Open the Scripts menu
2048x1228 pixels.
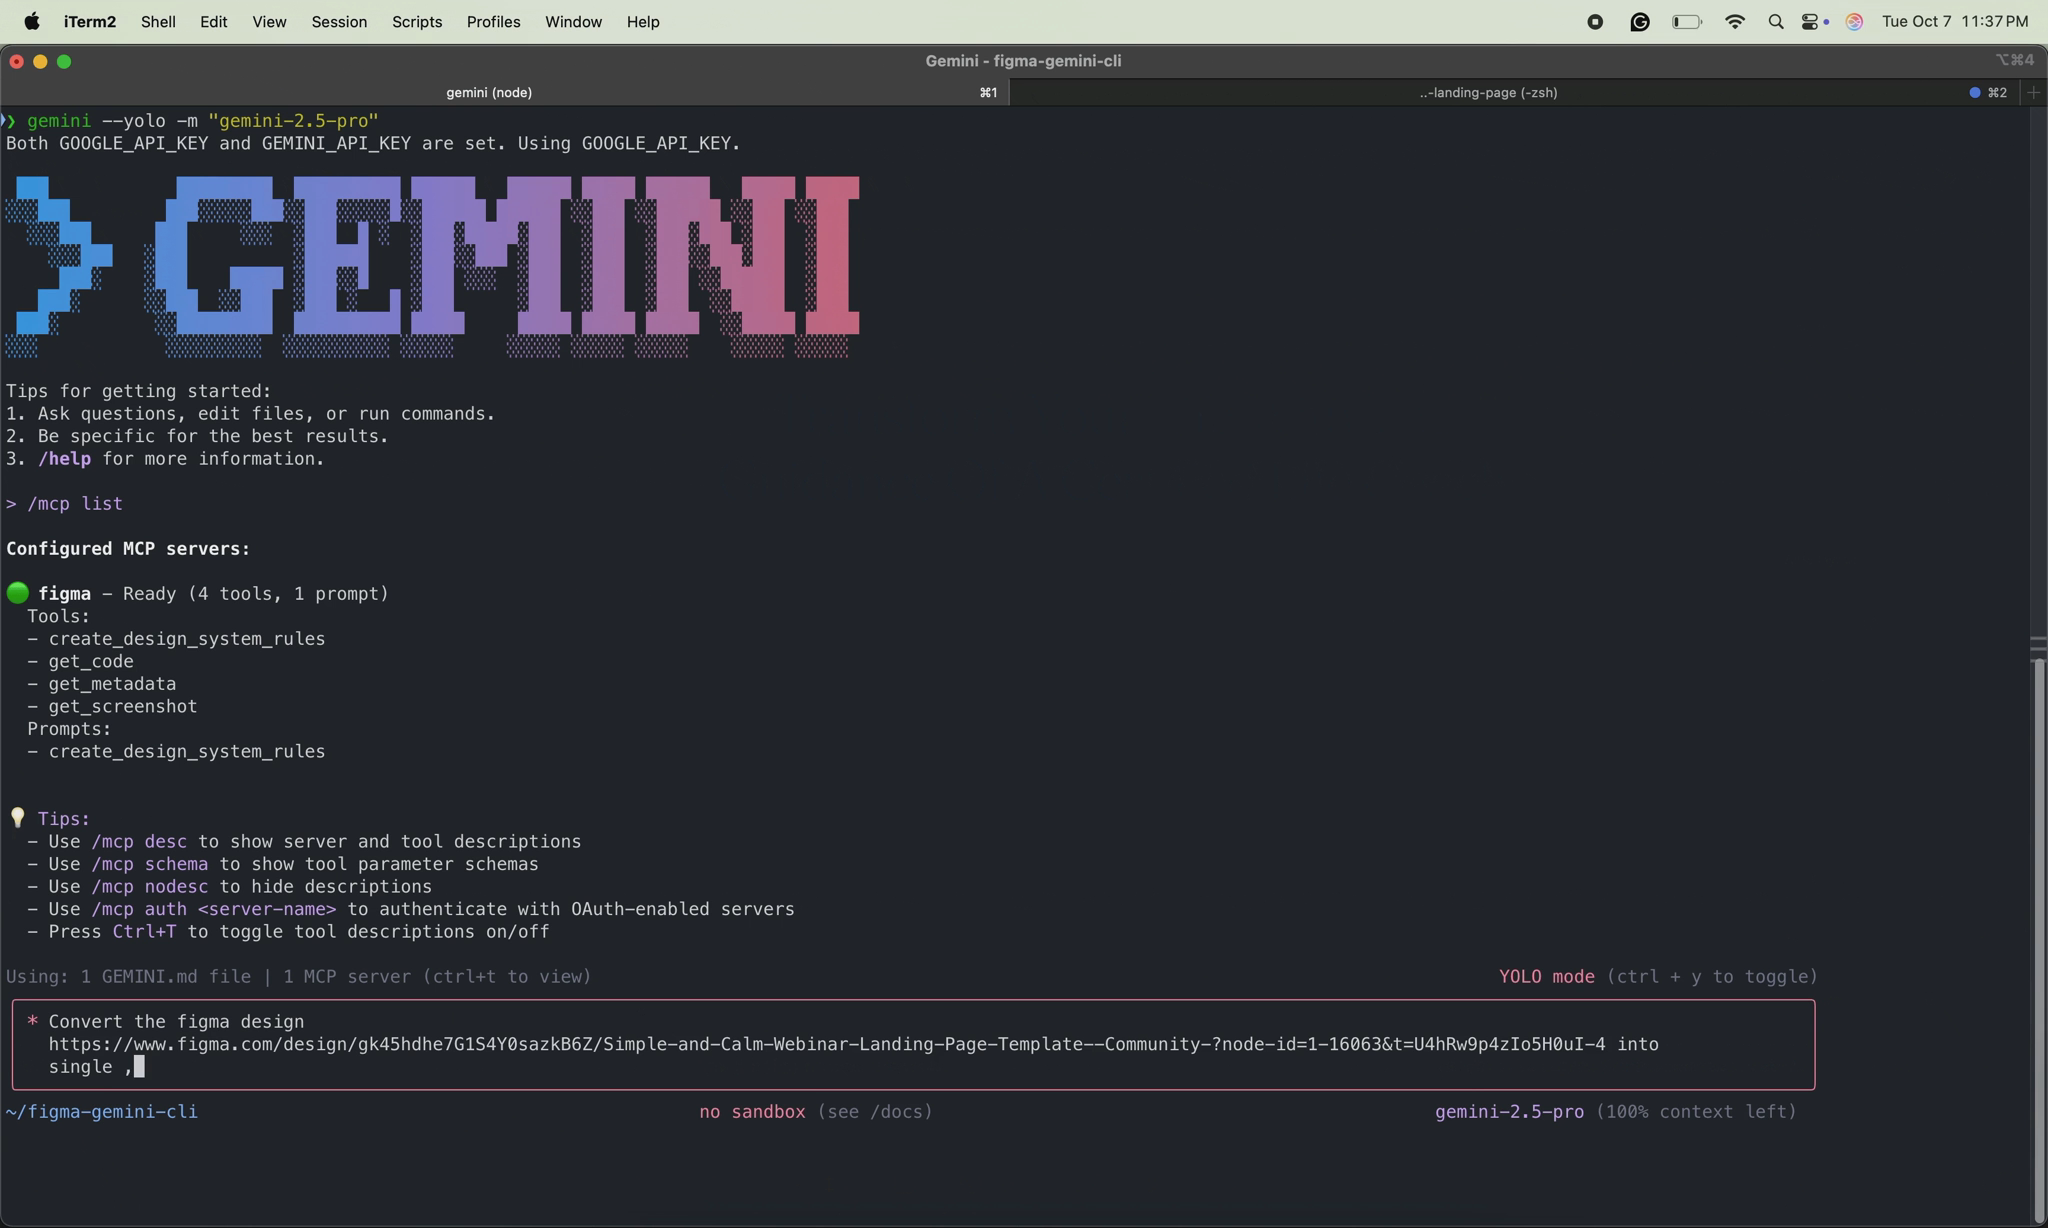[416, 21]
